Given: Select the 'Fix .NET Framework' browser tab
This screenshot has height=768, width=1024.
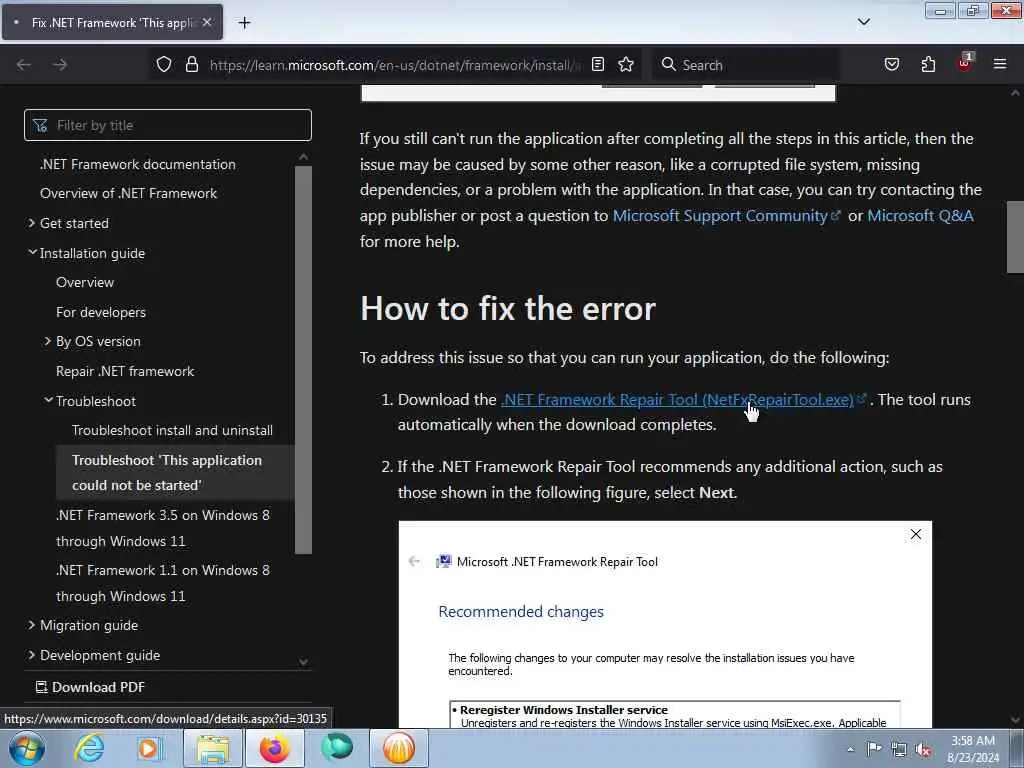Looking at the screenshot, I should (112, 22).
